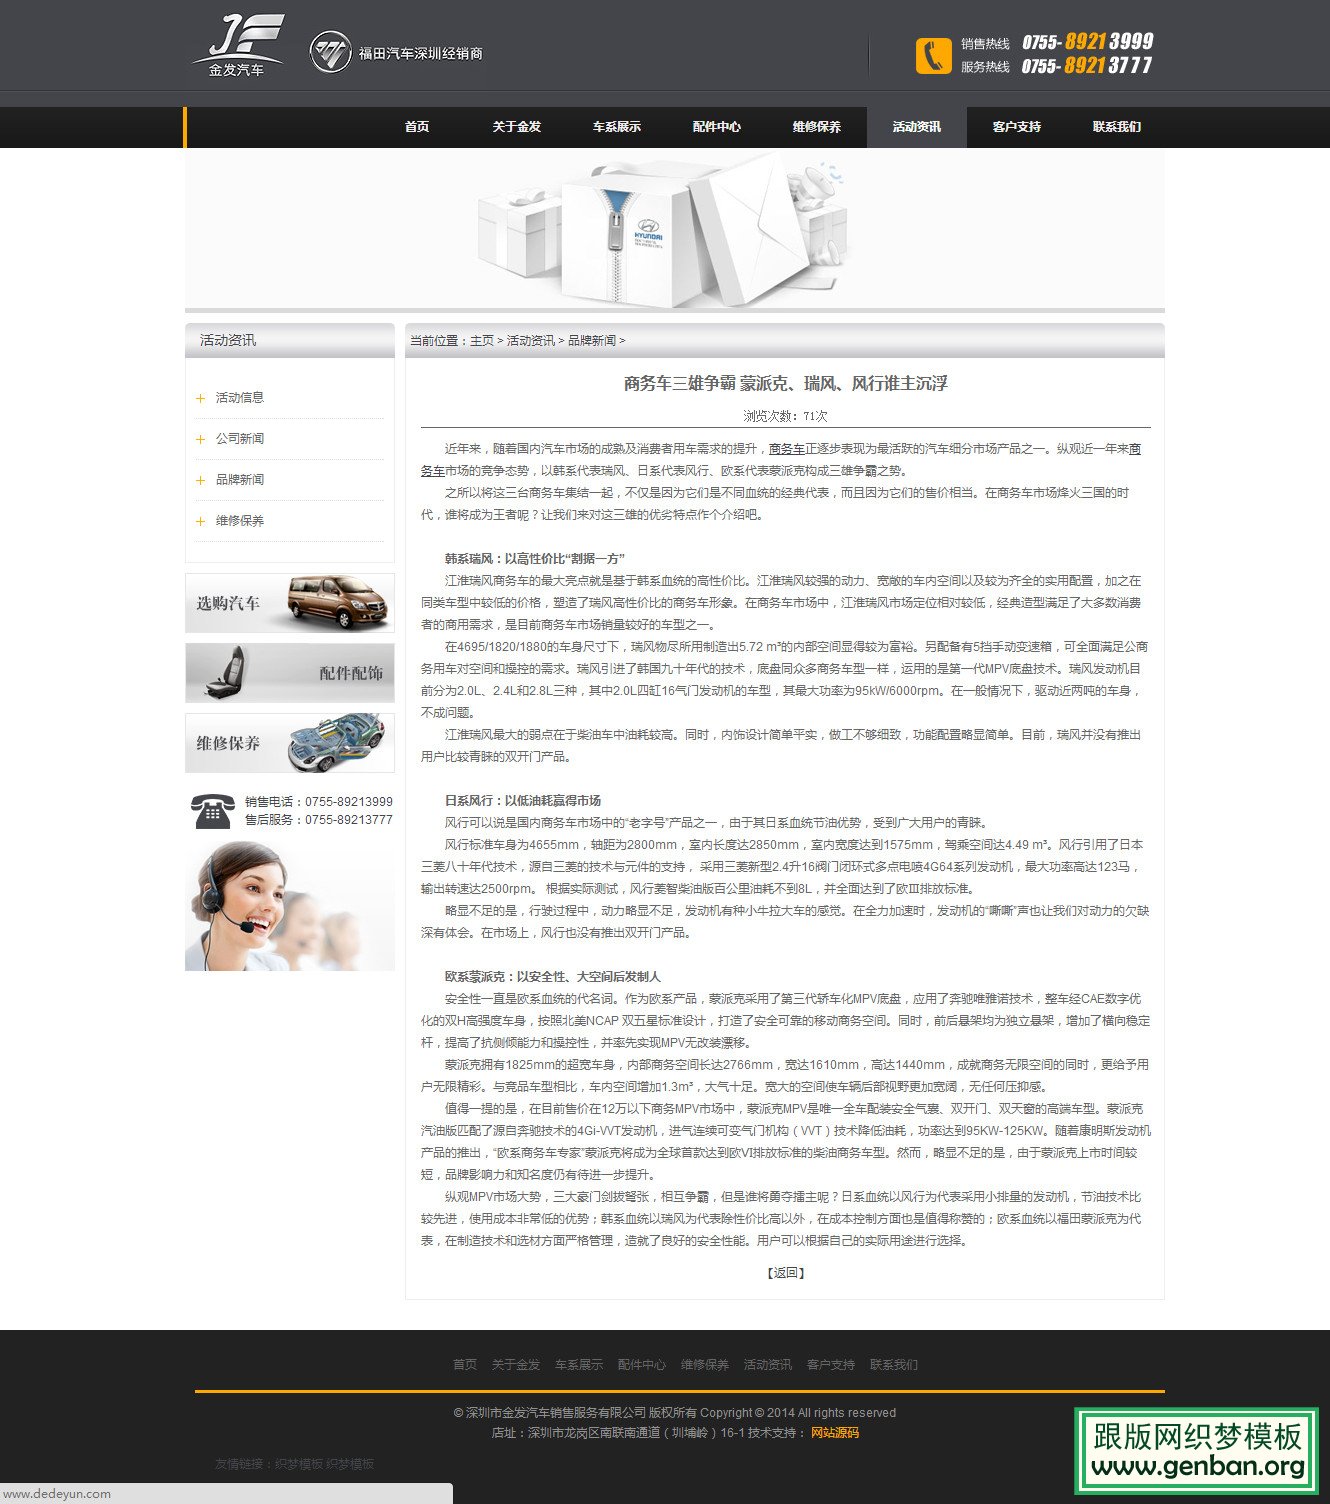Viewport: 1330px width, 1504px height.
Task: Open the orange 网站源码 footer link
Action: click(835, 1433)
